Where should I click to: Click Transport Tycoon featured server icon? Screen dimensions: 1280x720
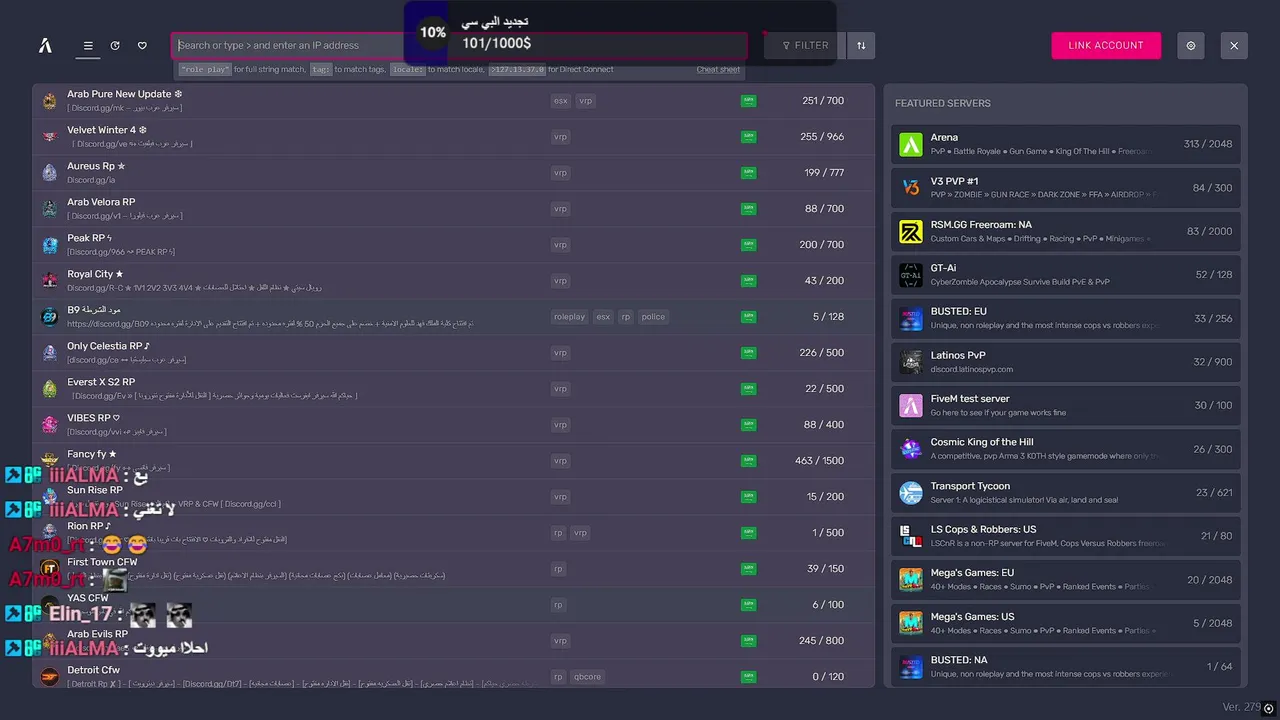click(911, 492)
